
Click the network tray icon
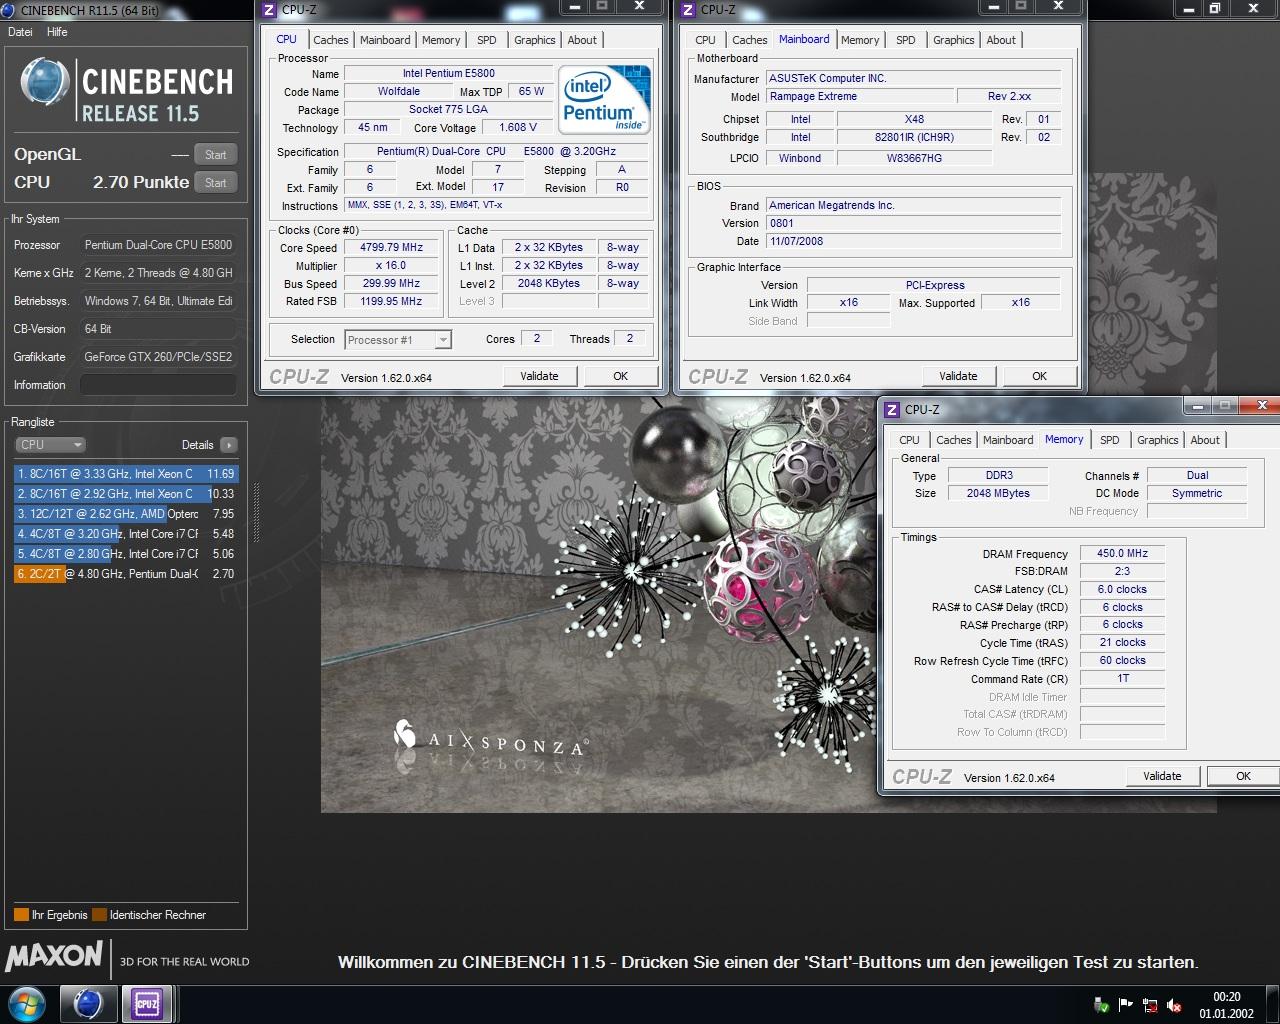(1150, 1005)
